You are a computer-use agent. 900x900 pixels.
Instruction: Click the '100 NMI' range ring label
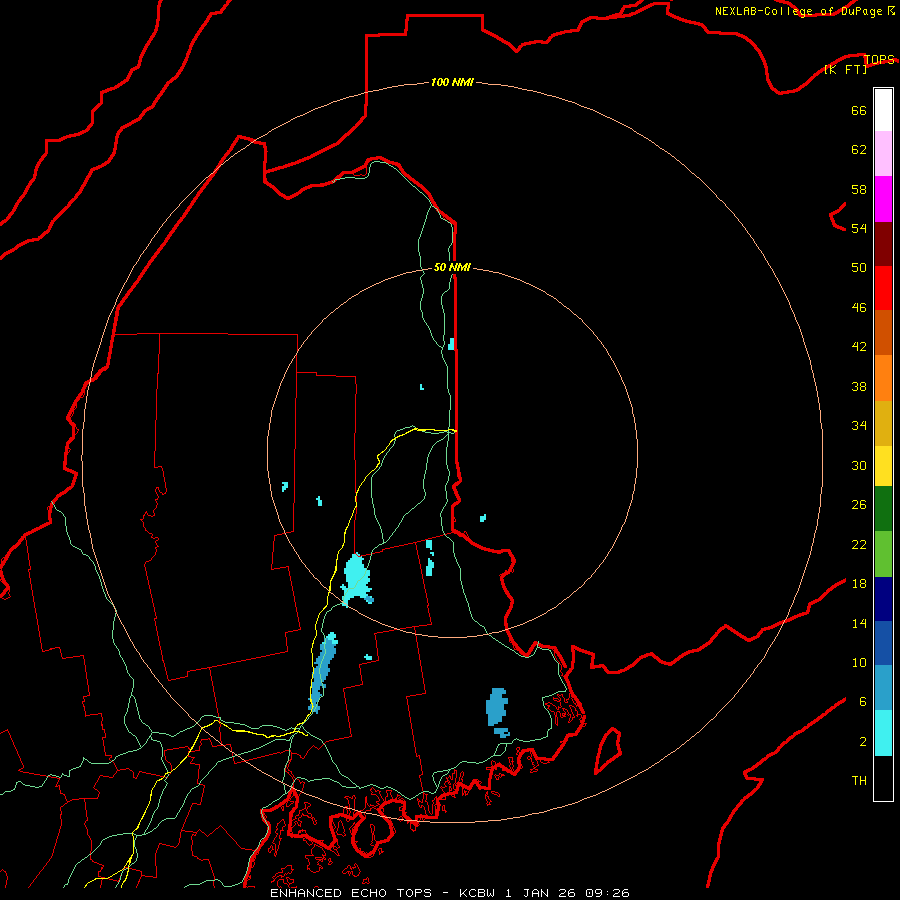click(x=452, y=82)
